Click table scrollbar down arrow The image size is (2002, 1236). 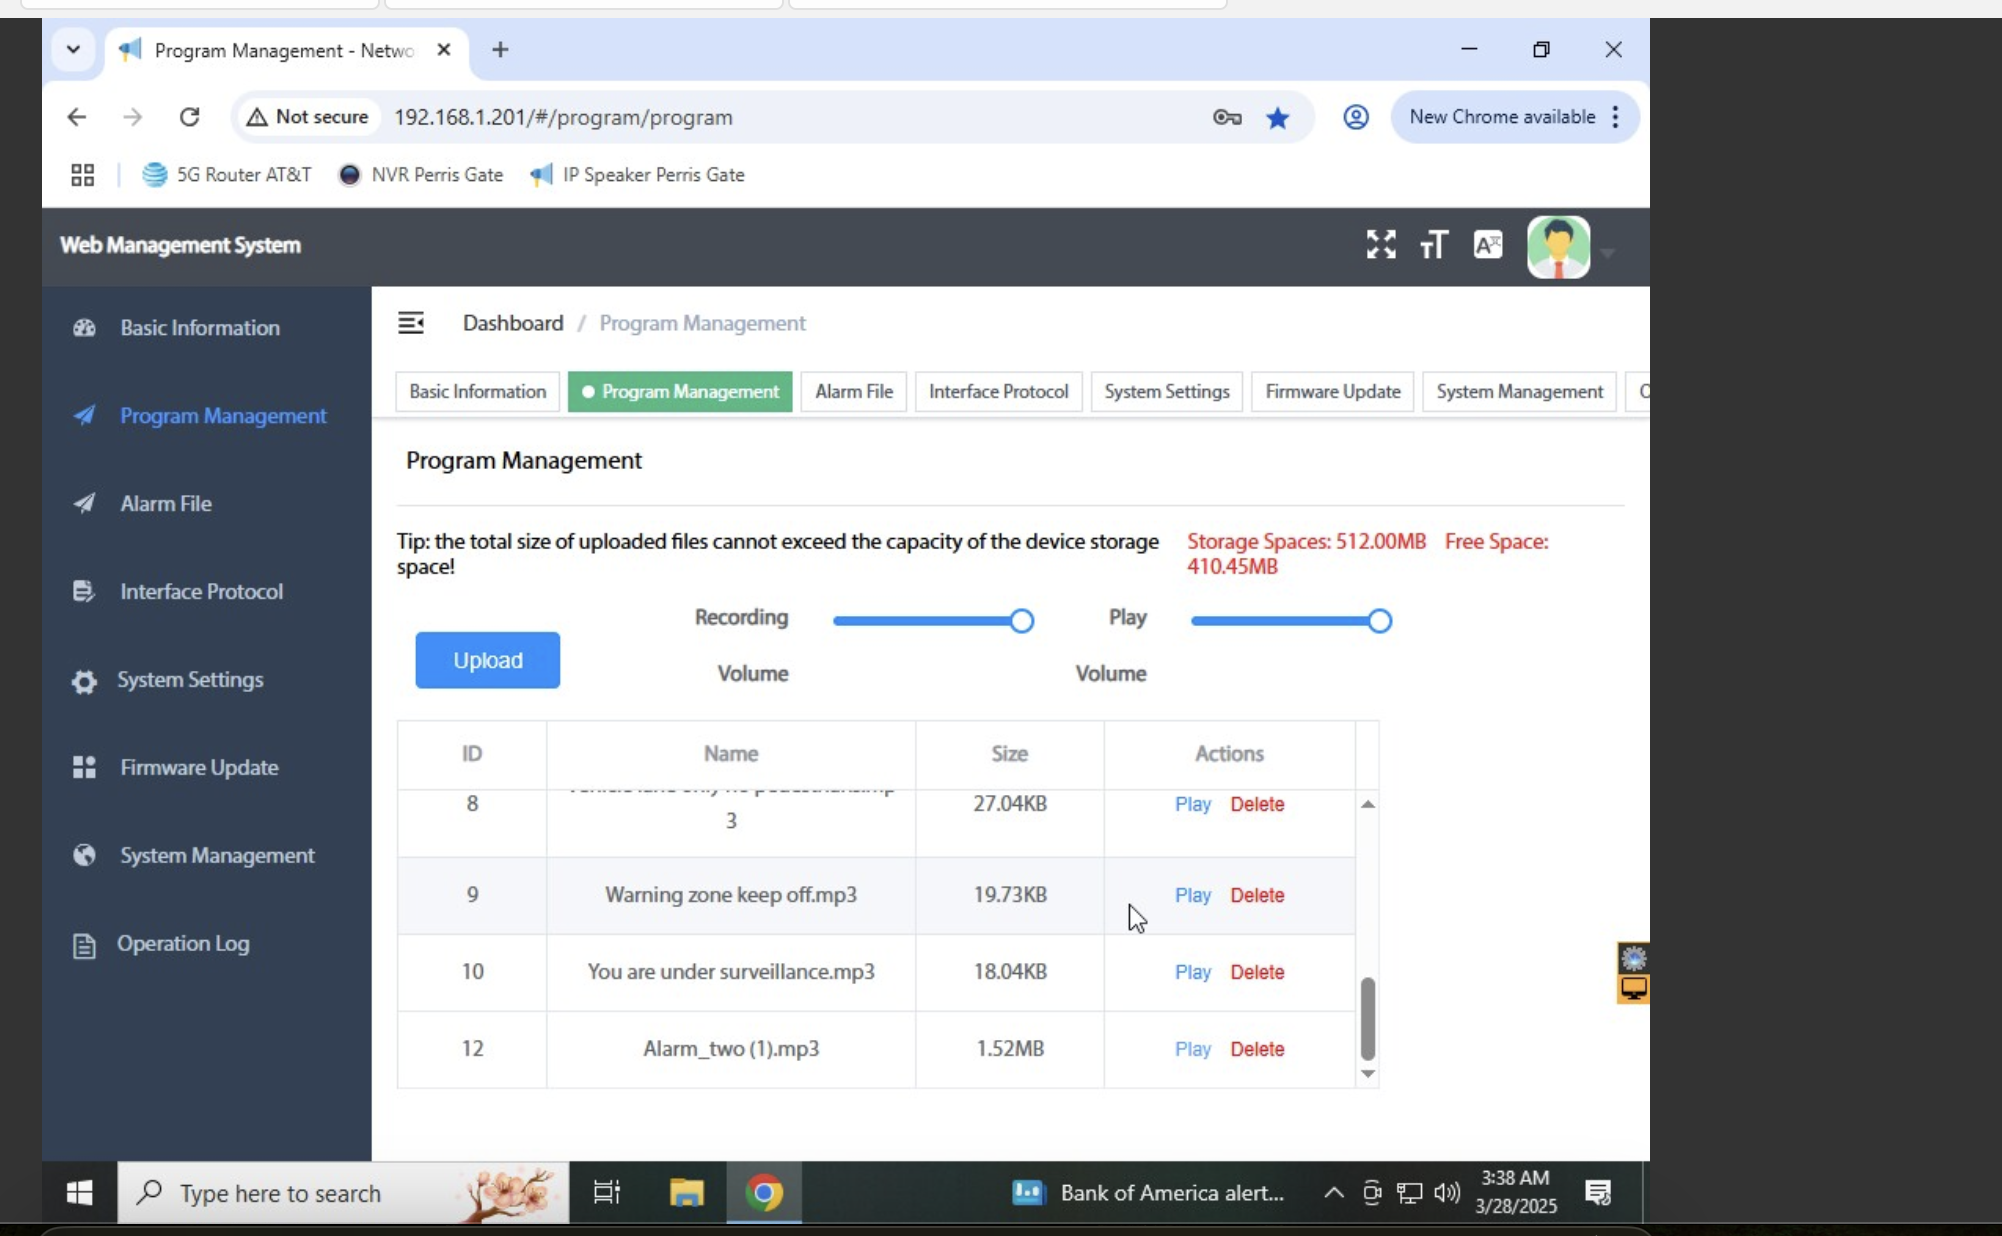(x=1367, y=1074)
